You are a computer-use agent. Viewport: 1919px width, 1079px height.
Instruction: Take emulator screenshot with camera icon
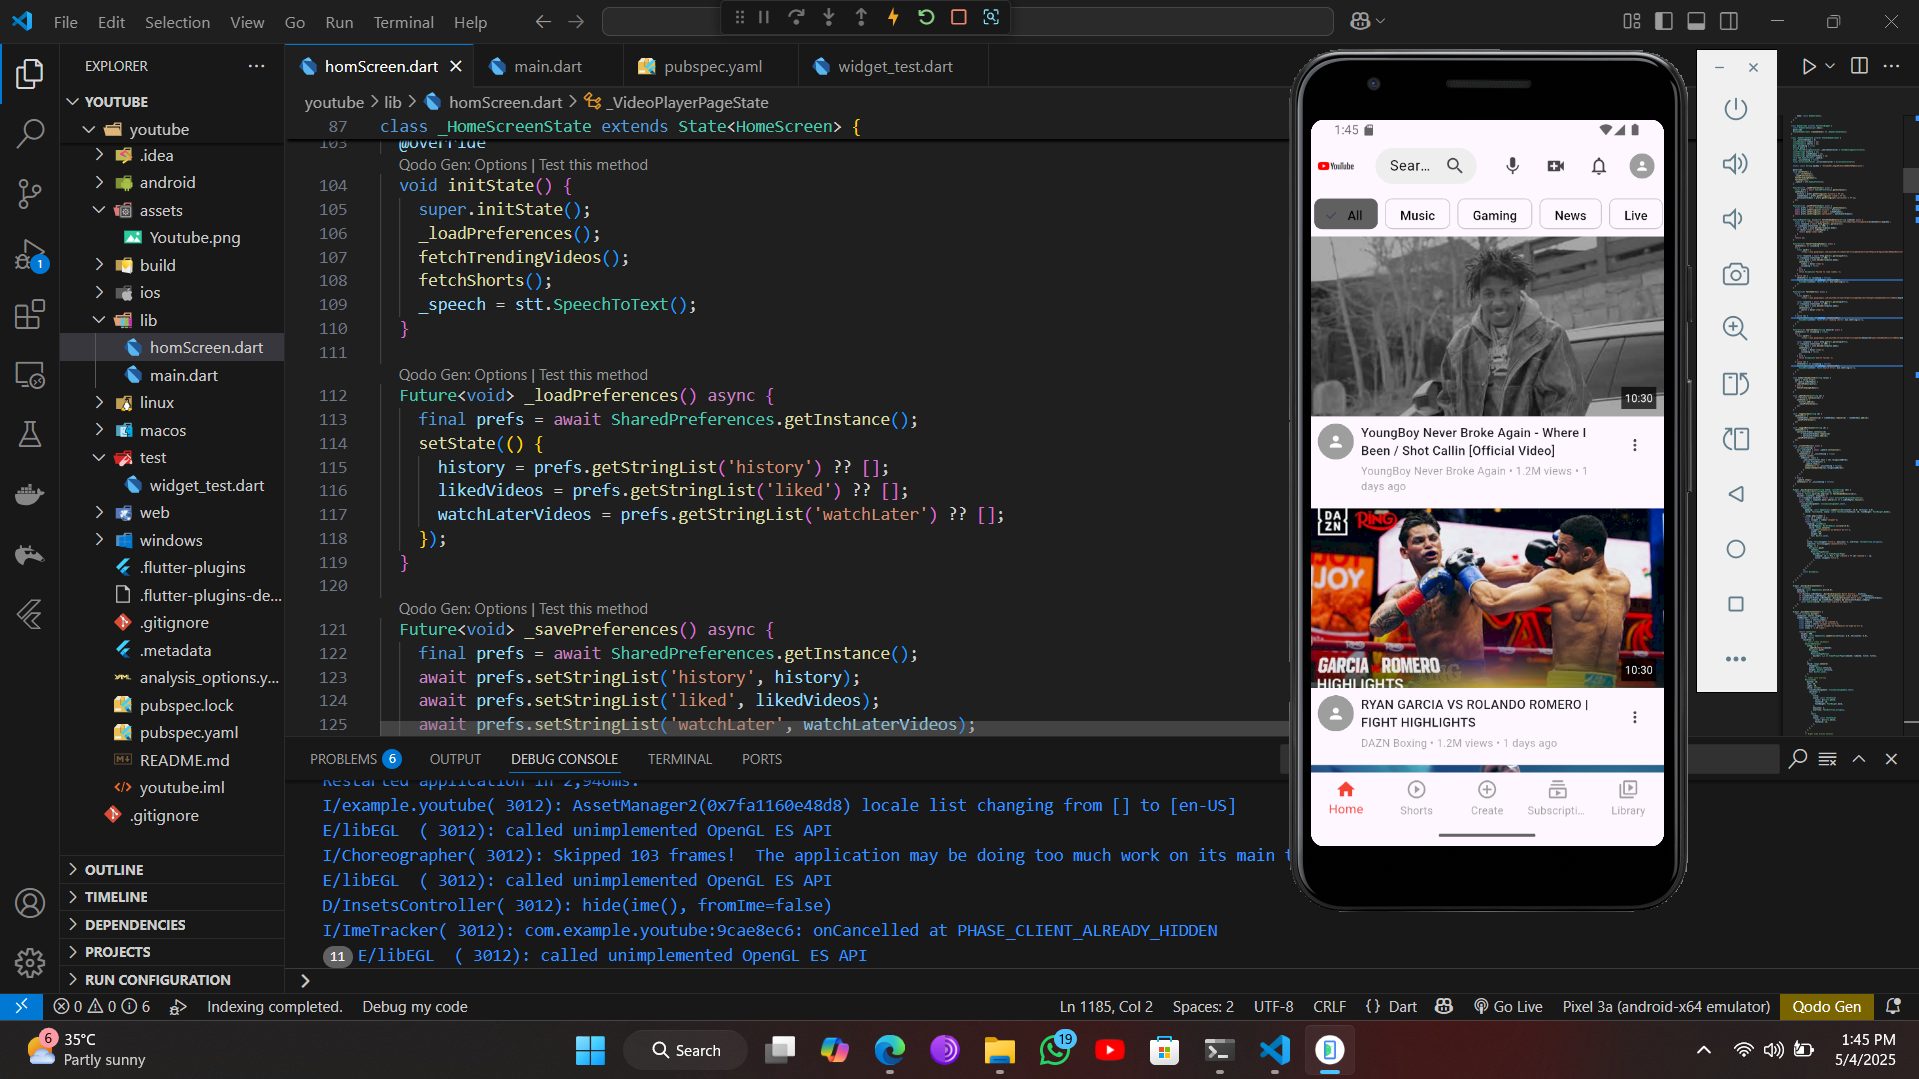(x=1735, y=274)
